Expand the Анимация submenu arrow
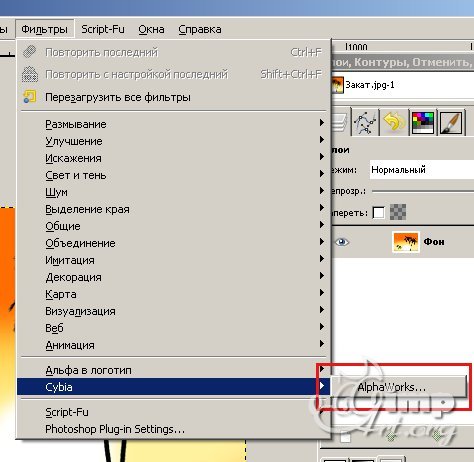The width and height of the screenshot is (474, 462). click(x=322, y=344)
